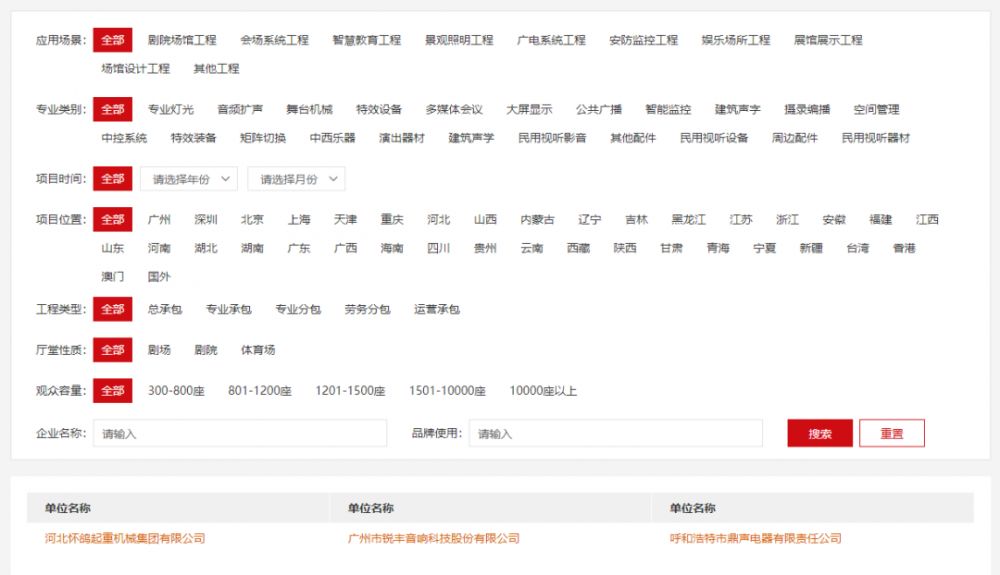
Task: Expand the 请选择月份 month dropdown
Action: pyautogui.click(x=296, y=179)
